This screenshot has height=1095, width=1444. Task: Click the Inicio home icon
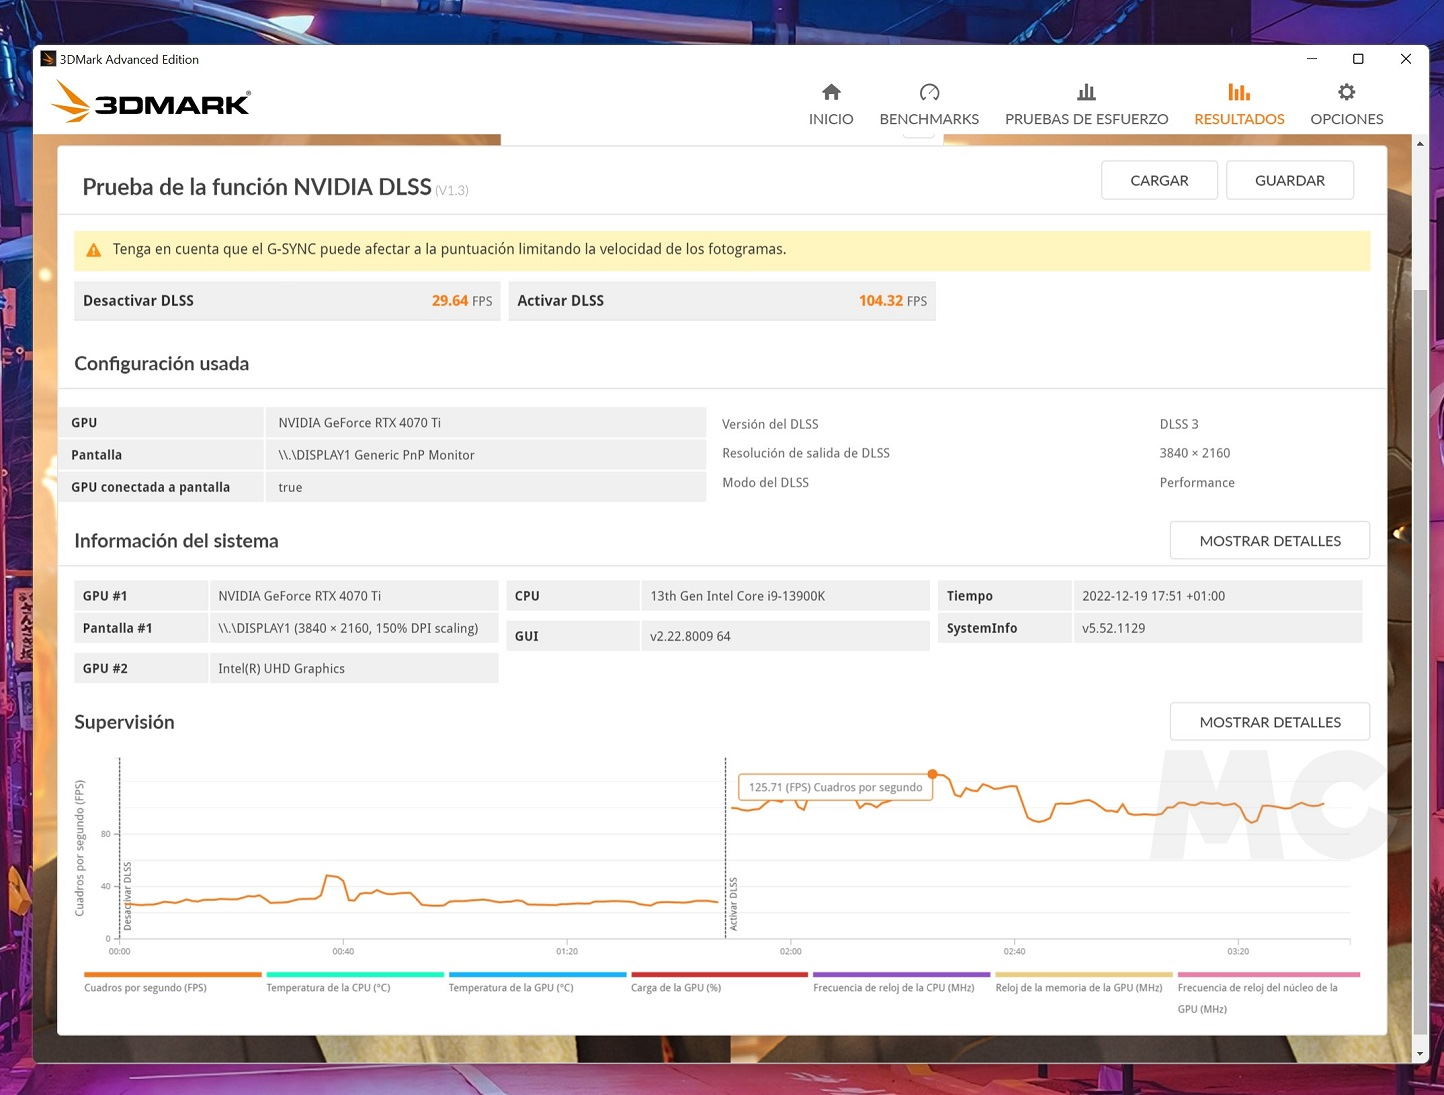(831, 93)
